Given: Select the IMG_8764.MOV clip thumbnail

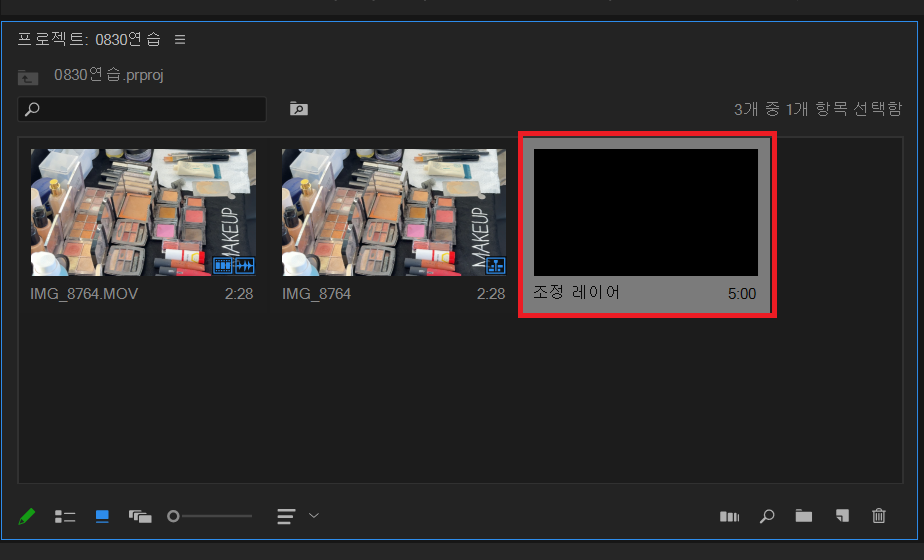Looking at the screenshot, I should coord(143,212).
